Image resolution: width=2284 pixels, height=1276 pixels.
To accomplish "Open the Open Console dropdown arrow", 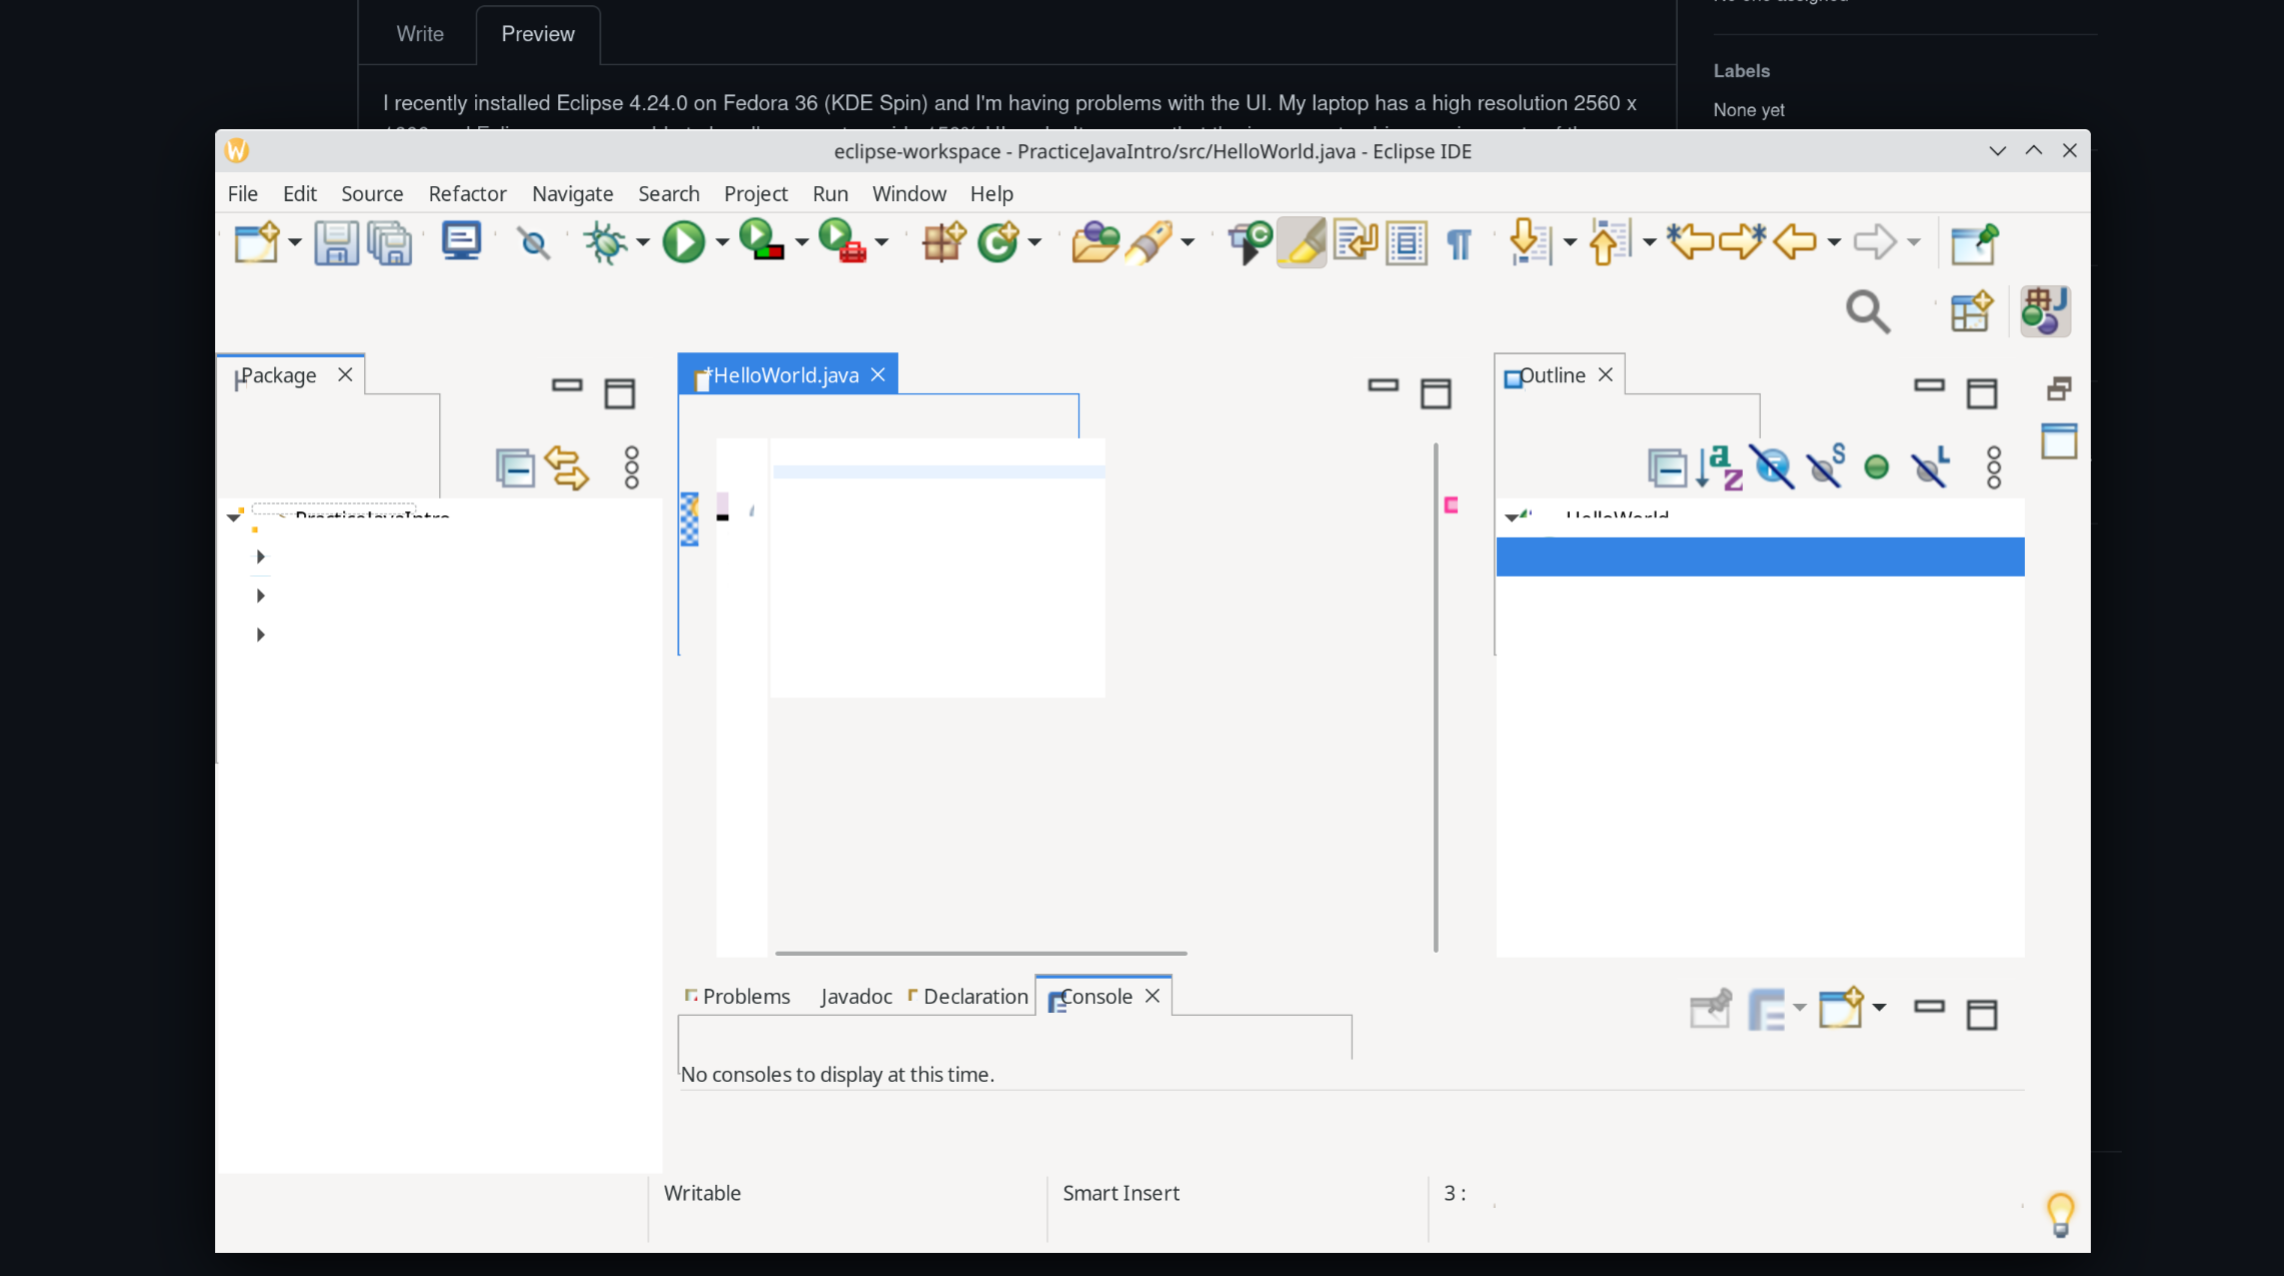I will (1881, 1009).
